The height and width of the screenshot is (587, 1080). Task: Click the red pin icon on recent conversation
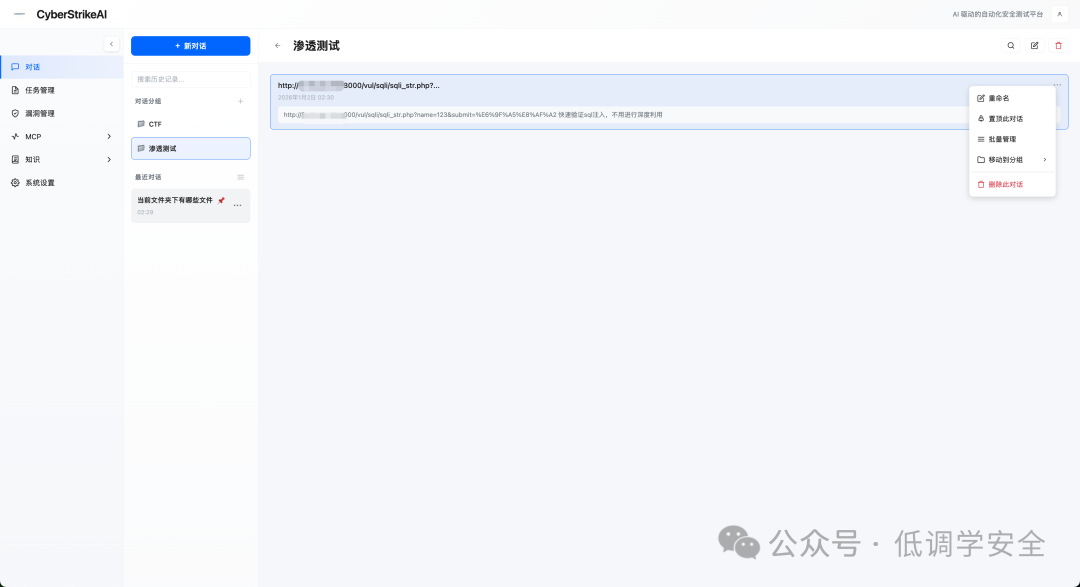point(221,200)
